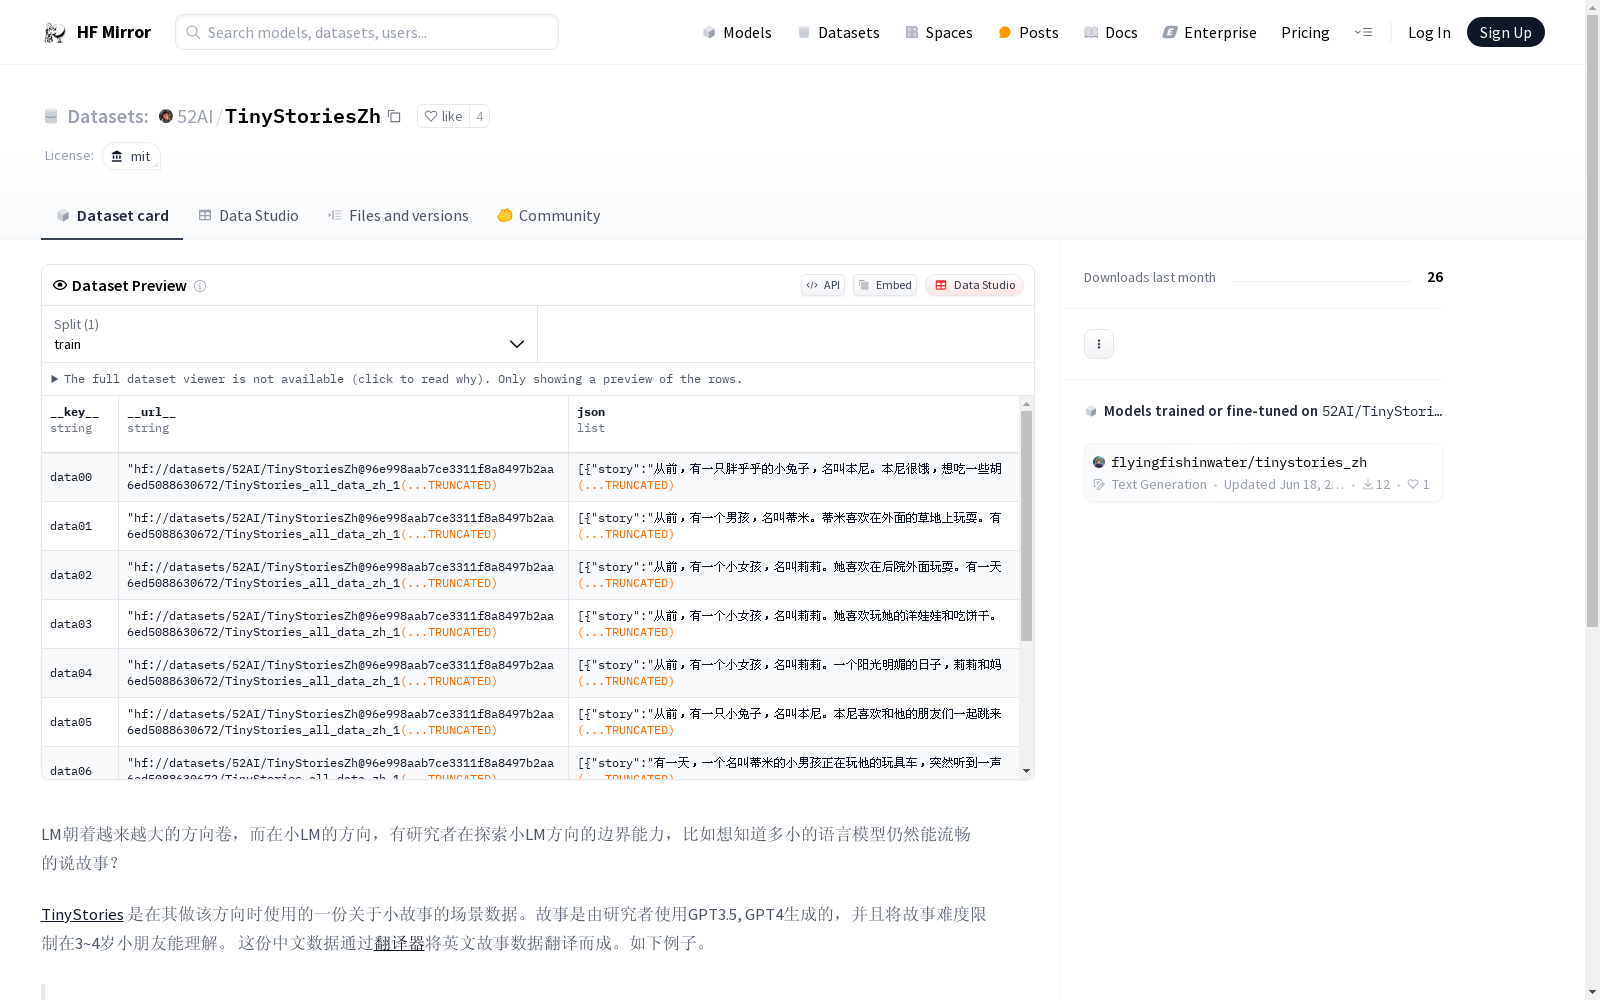Switch to Dataset card tab
Viewport: 1600px width, 1000px height.
coord(112,215)
